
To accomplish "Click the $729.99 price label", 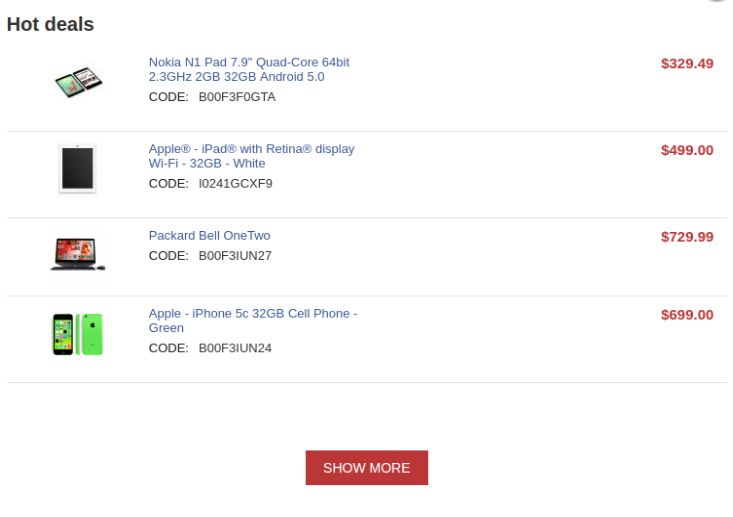I will (x=687, y=238).
